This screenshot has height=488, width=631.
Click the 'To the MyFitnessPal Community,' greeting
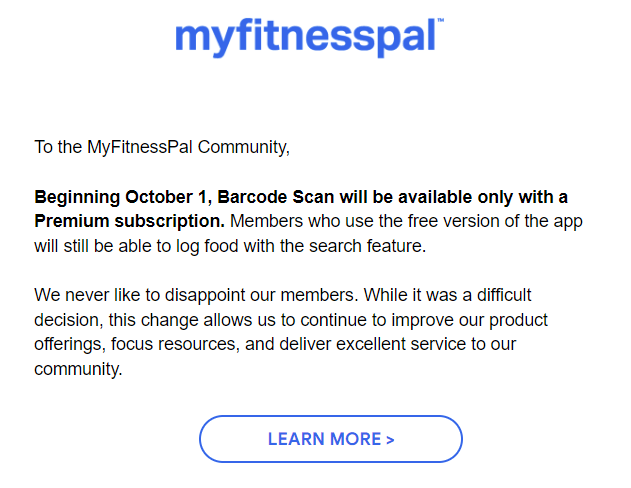coord(162,147)
